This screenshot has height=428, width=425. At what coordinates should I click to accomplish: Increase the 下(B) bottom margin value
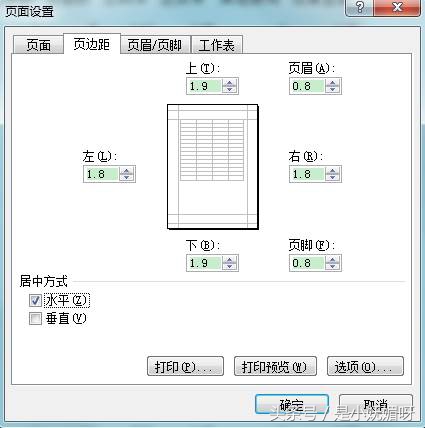[x=230, y=259]
